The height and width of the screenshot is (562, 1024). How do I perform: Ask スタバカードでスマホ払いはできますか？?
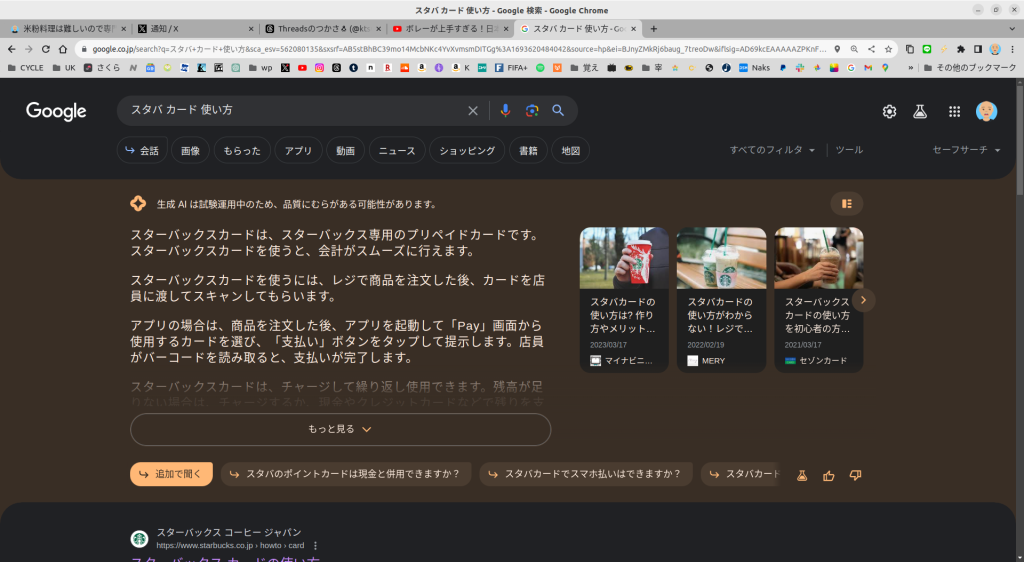(x=586, y=474)
